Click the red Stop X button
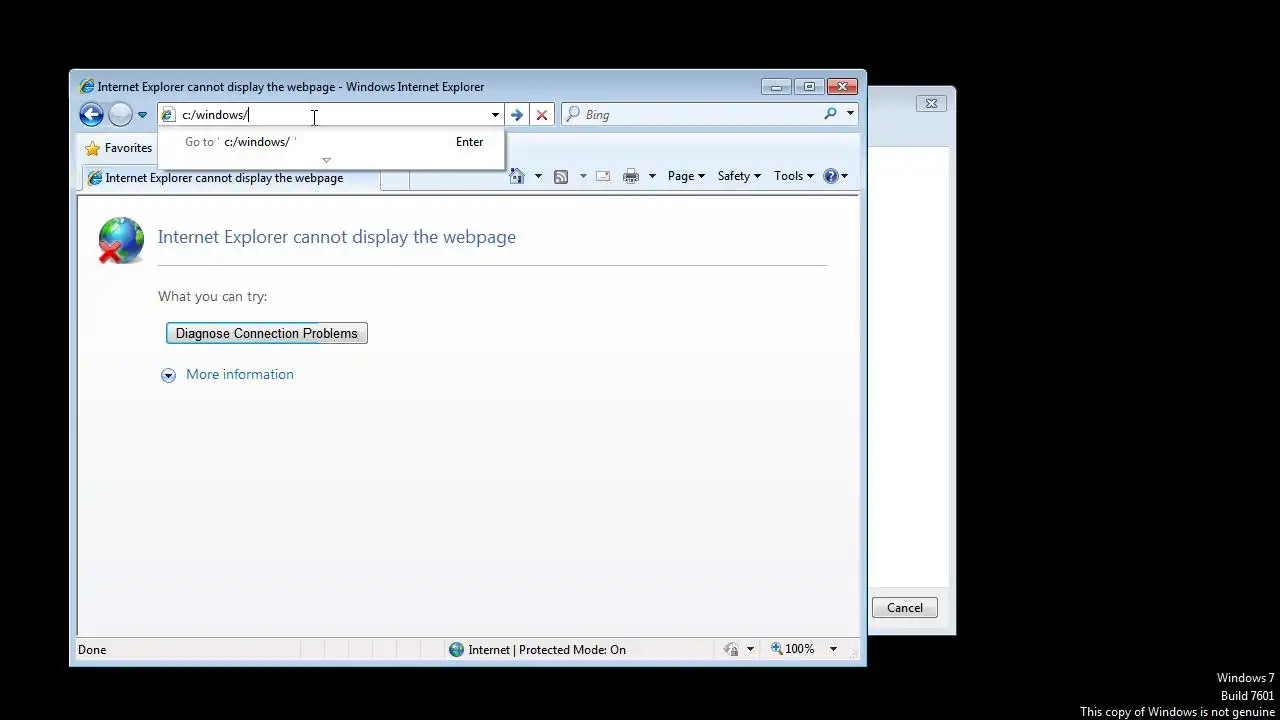Image resolution: width=1280 pixels, height=720 pixels. (542, 115)
